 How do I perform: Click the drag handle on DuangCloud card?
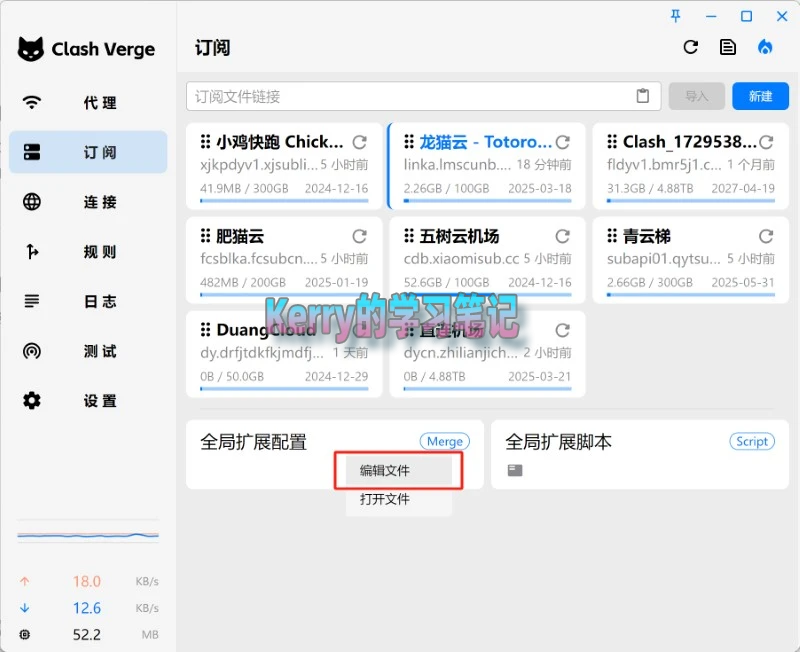coord(206,330)
